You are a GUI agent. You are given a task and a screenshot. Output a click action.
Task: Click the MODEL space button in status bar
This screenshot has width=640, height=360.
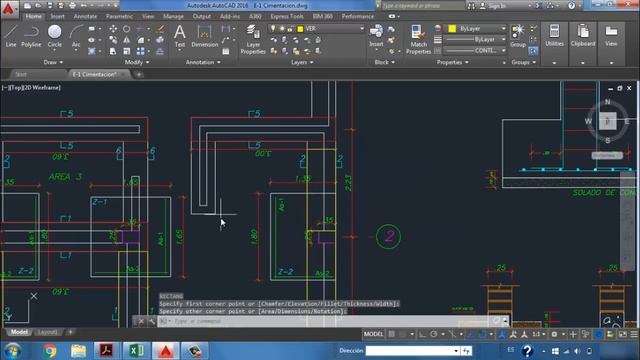[373, 334]
